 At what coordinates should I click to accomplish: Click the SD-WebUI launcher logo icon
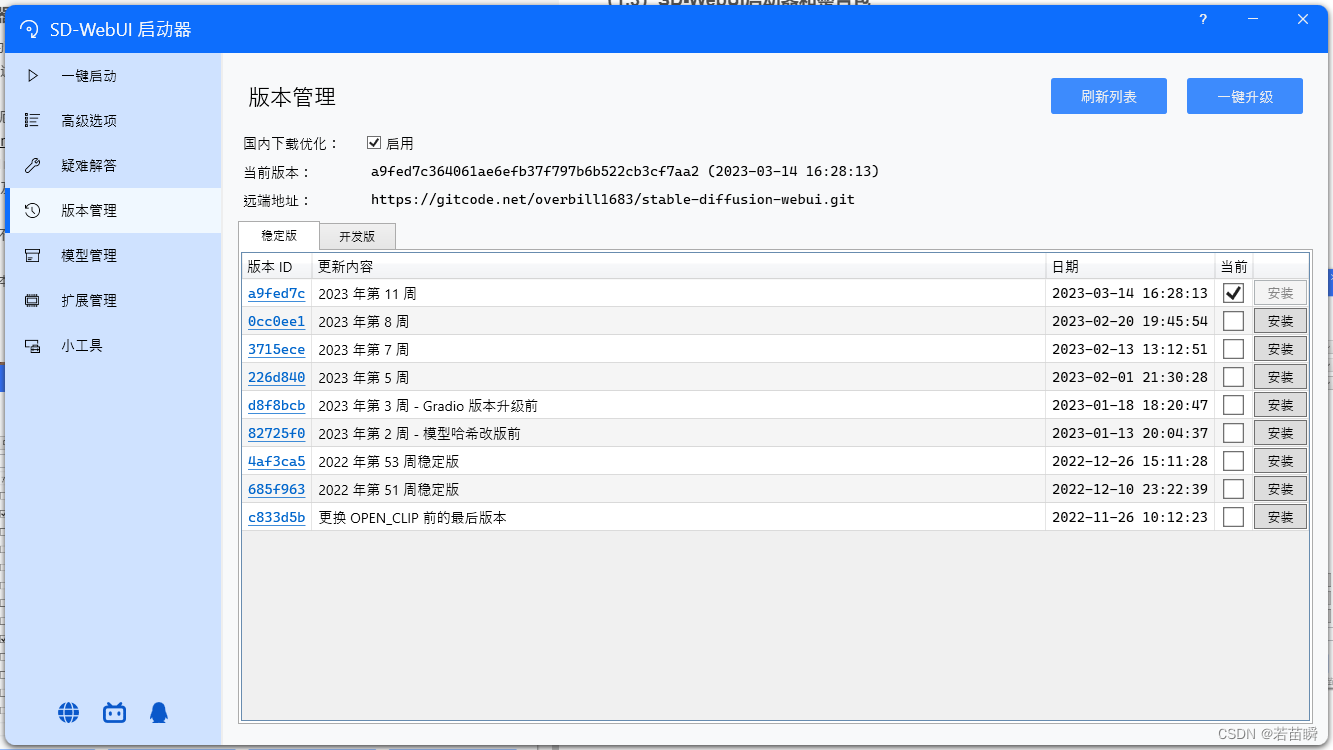[29, 29]
